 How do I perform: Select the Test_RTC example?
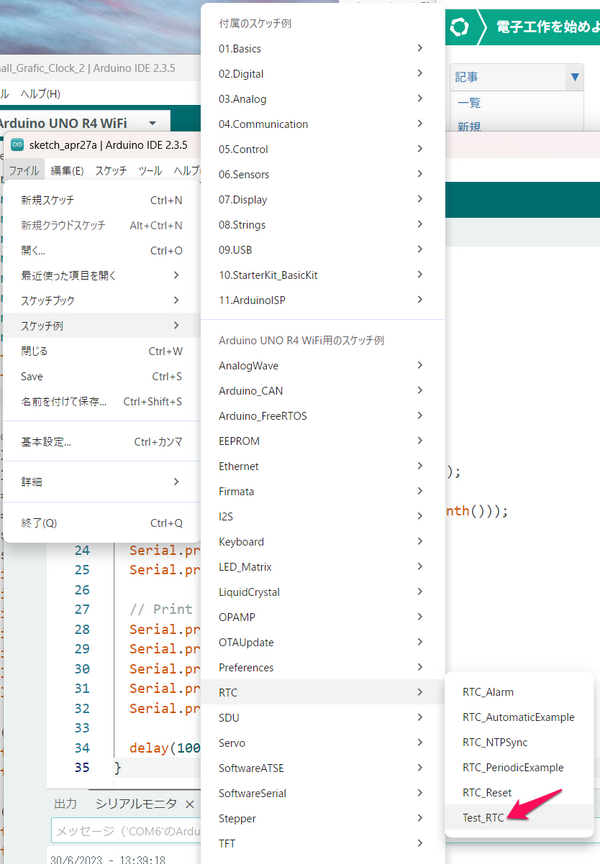pos(518,818)
